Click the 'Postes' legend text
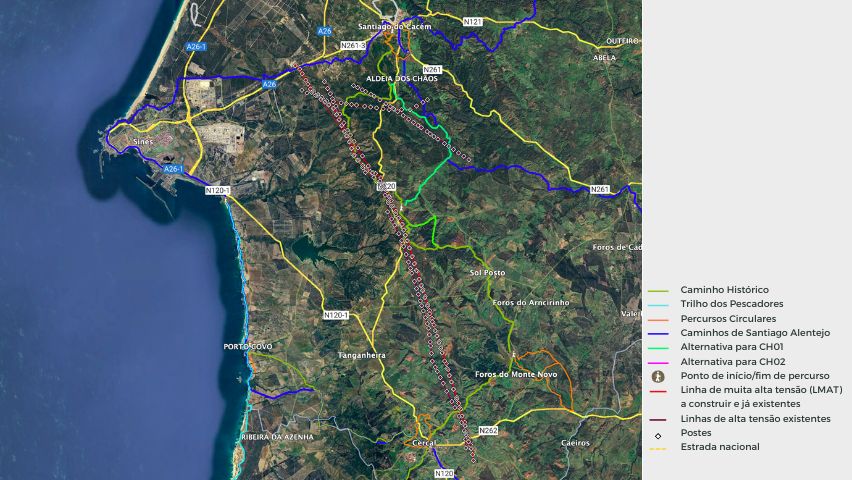 click(x=696, y=433)
